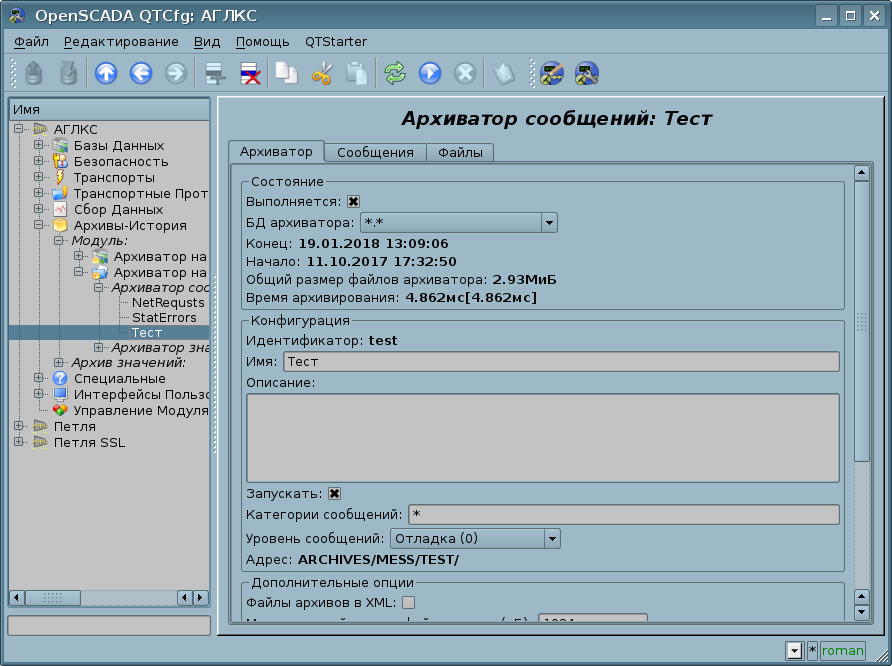Click the Категории сообщений input field
Screen dimensions: 892x666
pos(624,515)
